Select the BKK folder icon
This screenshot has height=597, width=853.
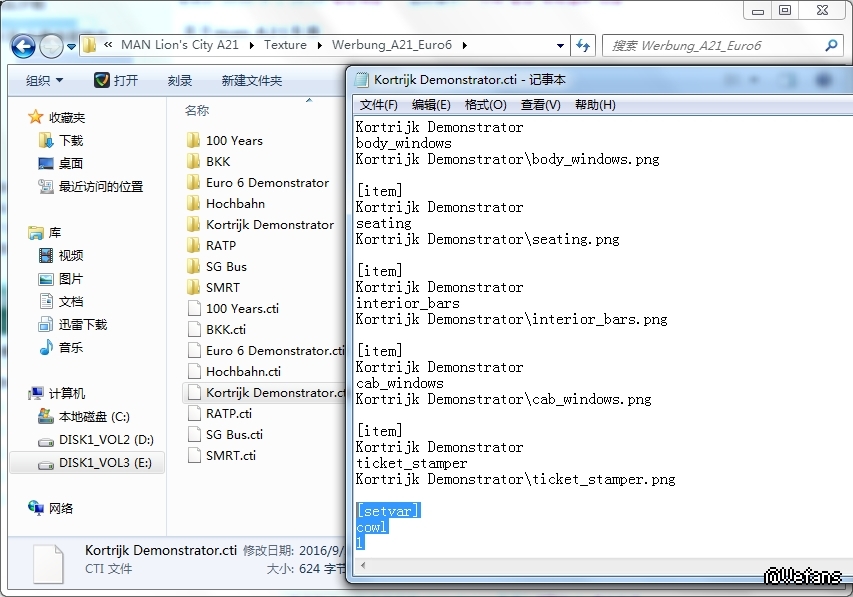point(193,162)
